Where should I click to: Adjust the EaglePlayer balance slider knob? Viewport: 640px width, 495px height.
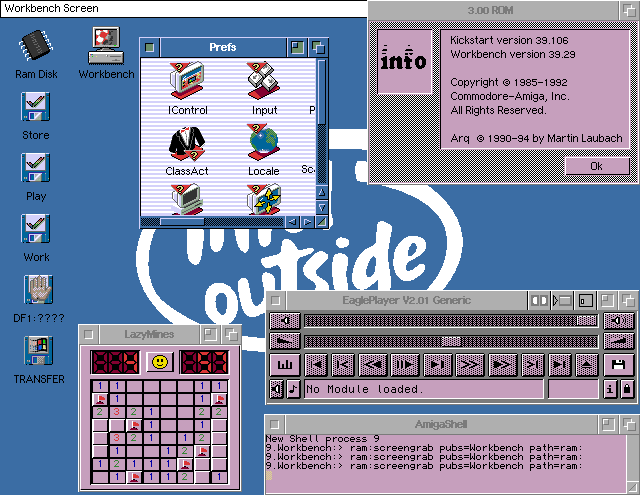(451, 341)
